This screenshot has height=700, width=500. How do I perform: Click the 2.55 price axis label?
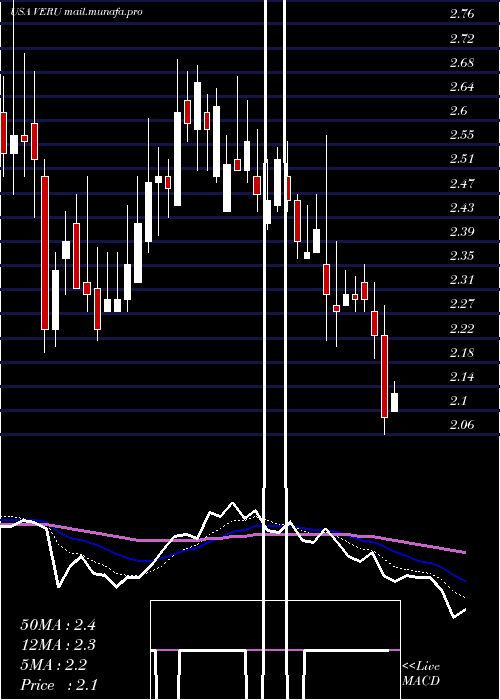coord(462,135)
